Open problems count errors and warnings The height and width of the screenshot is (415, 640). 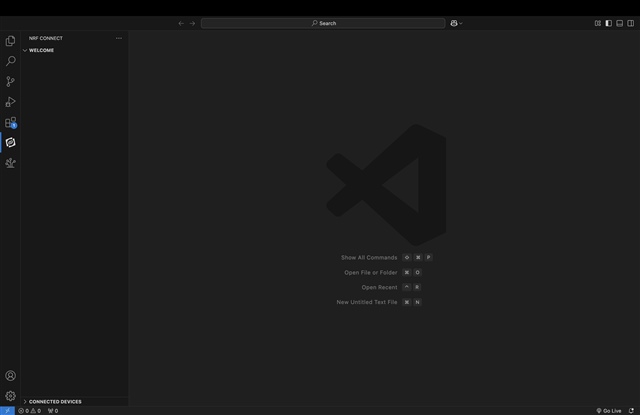[x=29, y=411]
